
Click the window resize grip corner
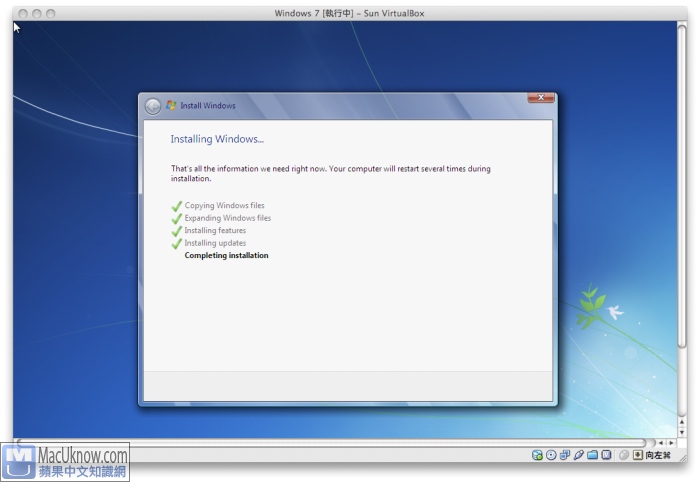click(x=683, y=457)
